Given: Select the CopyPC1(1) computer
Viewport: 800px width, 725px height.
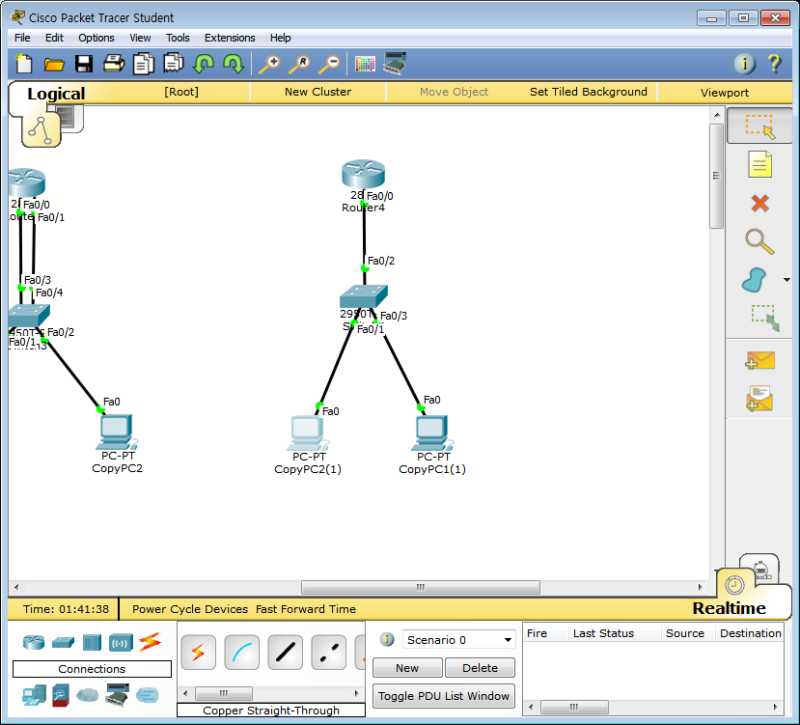Looking at the screenshot, I should point(432,433).
